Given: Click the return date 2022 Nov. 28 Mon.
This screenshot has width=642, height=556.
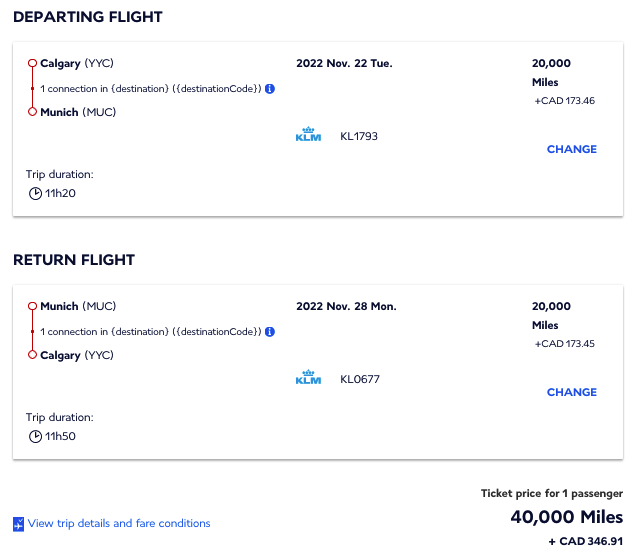Looking at the screenshot, I should [346, 306].
